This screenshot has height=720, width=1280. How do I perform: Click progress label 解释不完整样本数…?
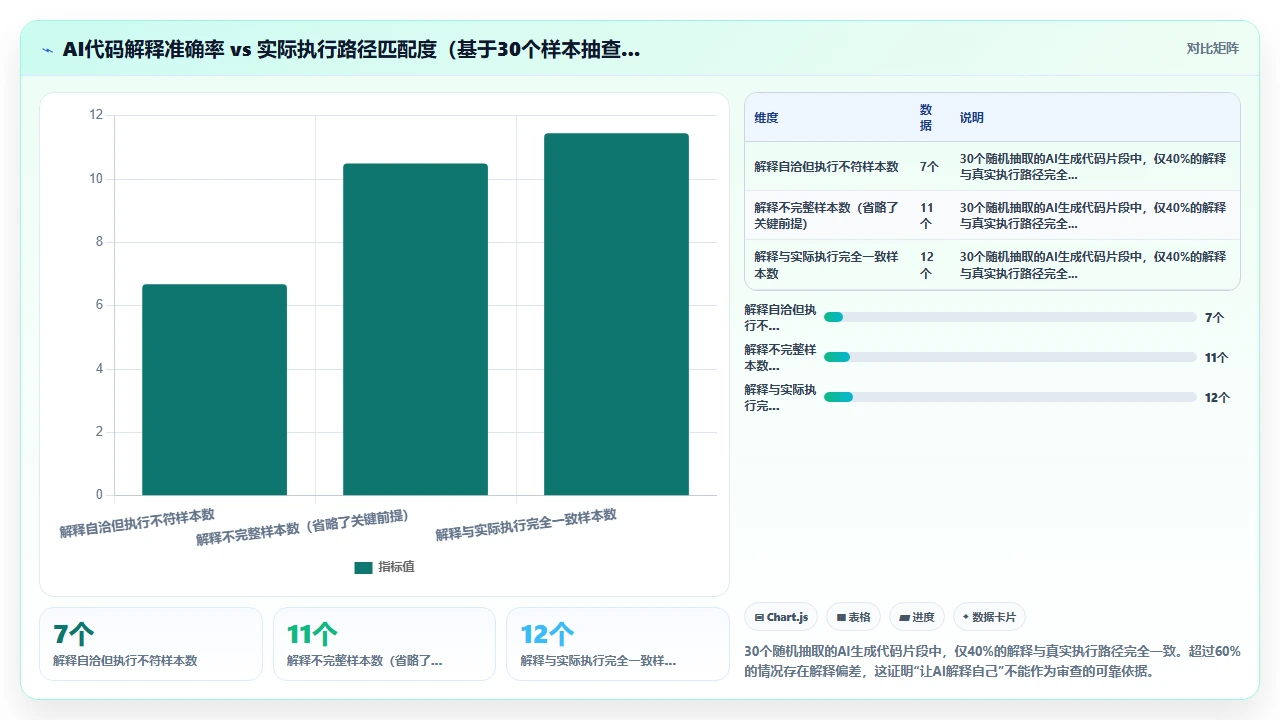tap(780, 357)
